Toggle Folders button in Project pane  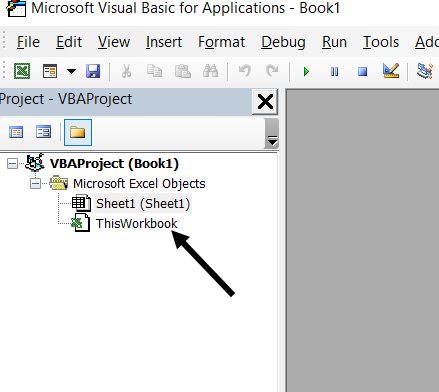coord(78,132)
